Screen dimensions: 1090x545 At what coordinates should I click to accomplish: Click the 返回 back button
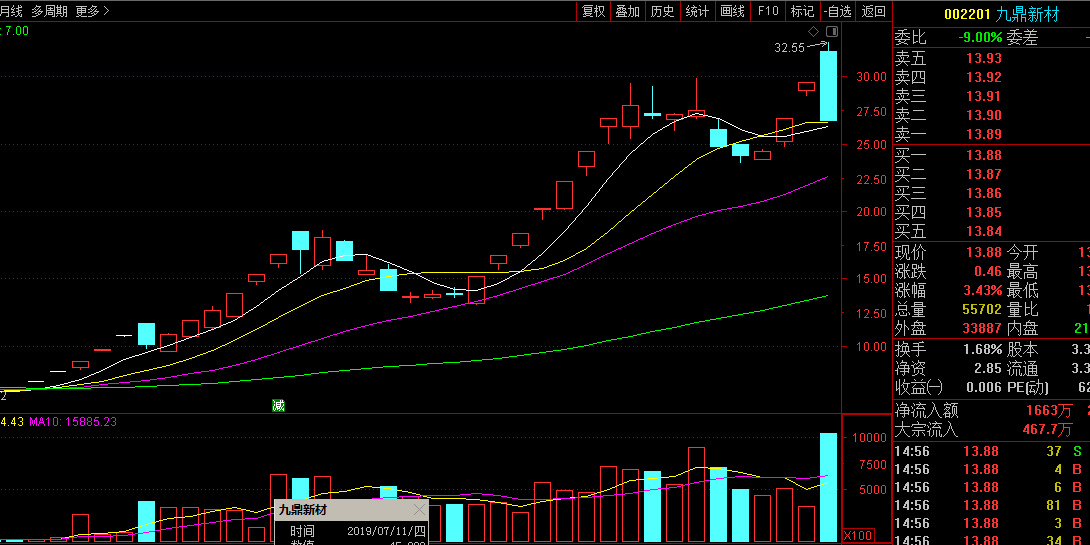point(873,11)
